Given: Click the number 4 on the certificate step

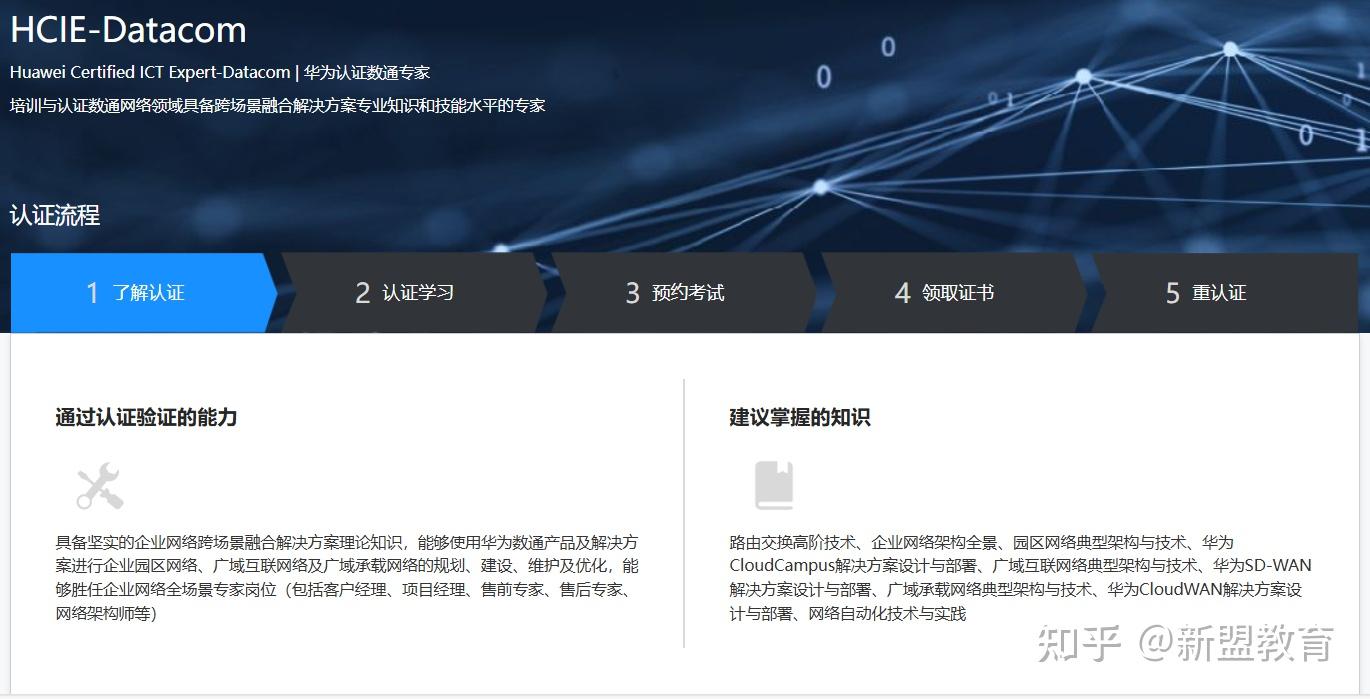Looking at the screenshot, I should (x=901, y=292).
